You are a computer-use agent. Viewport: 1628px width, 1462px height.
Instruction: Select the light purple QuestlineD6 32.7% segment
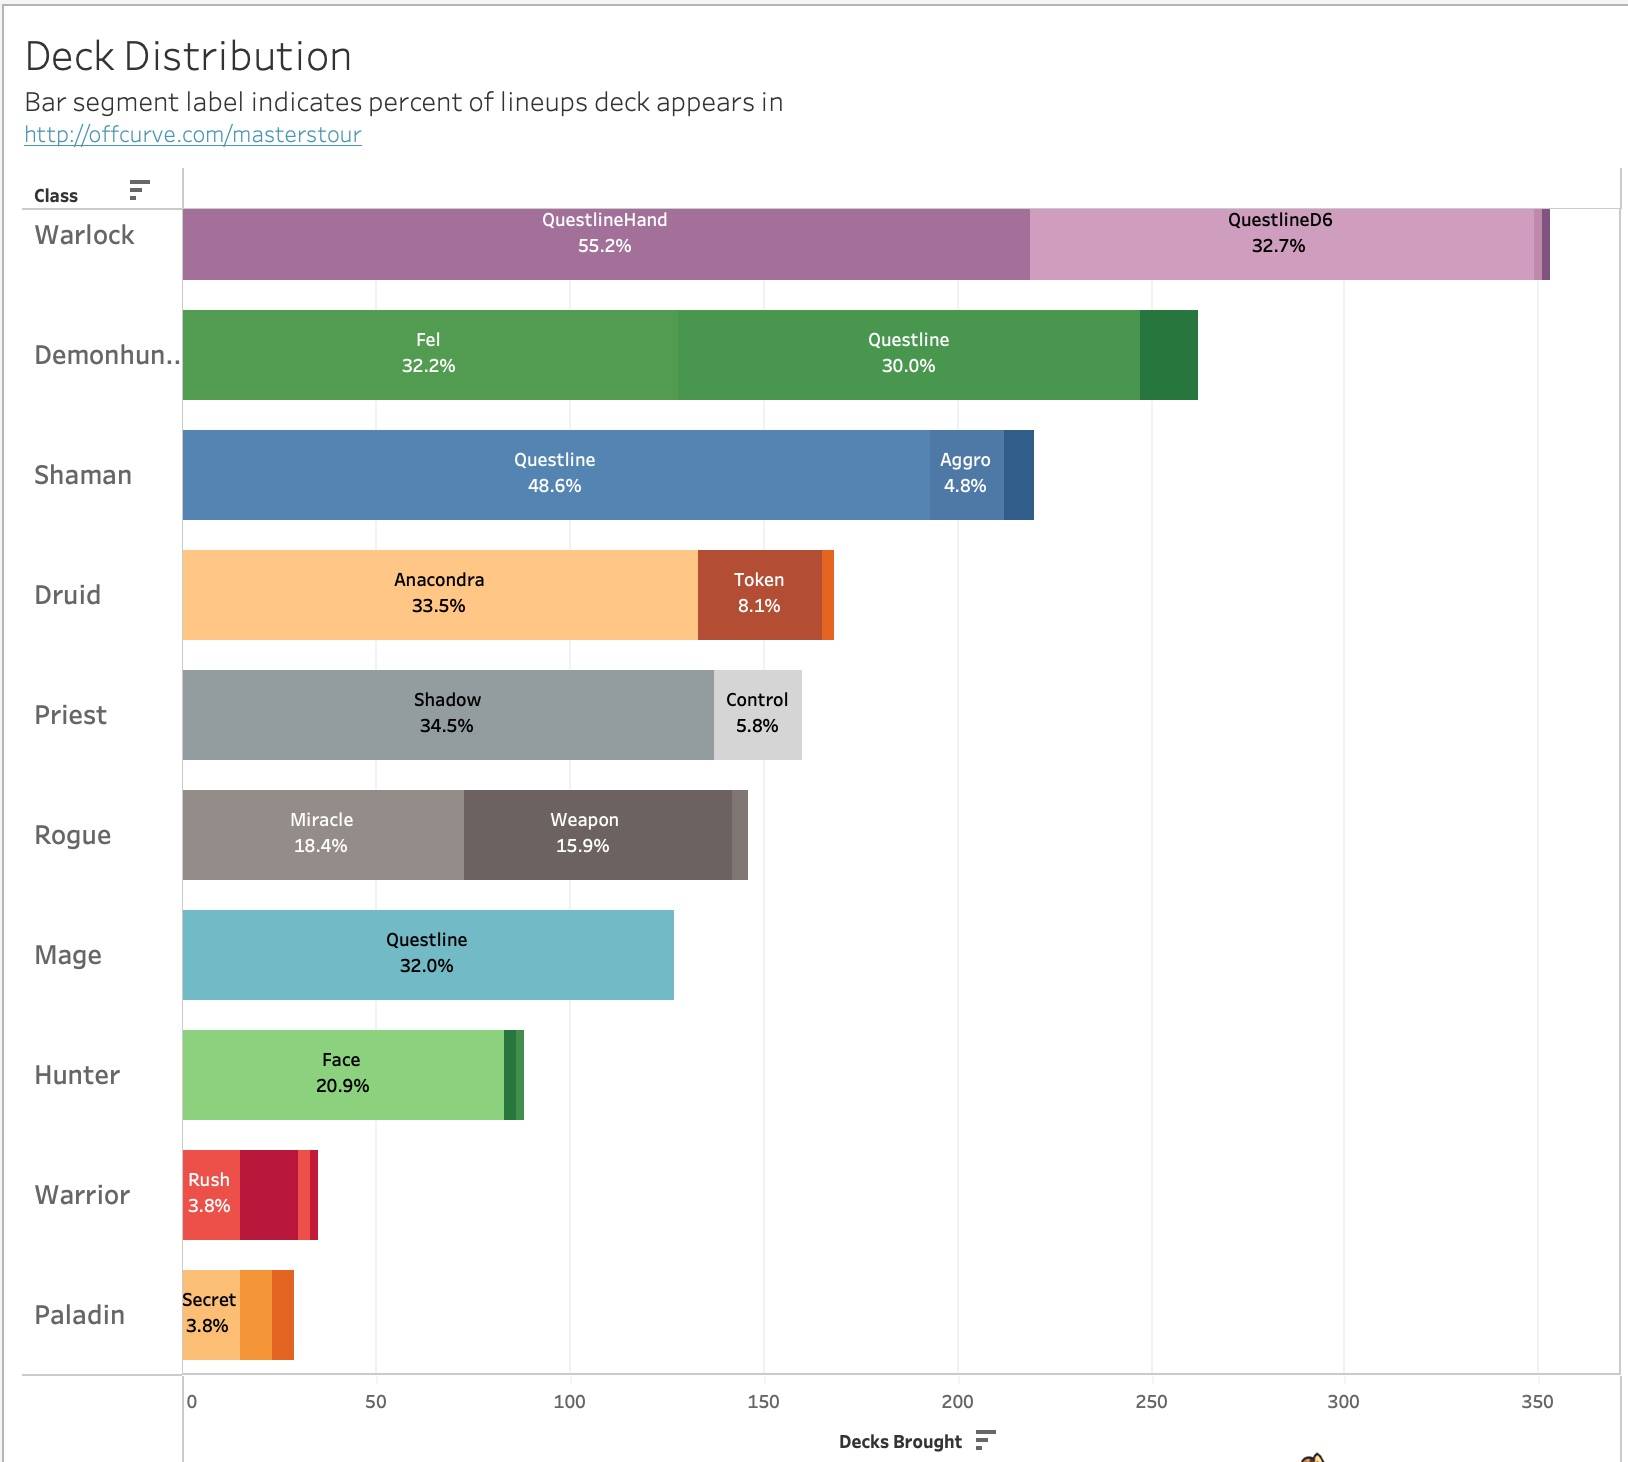[x=1280, y=244]
